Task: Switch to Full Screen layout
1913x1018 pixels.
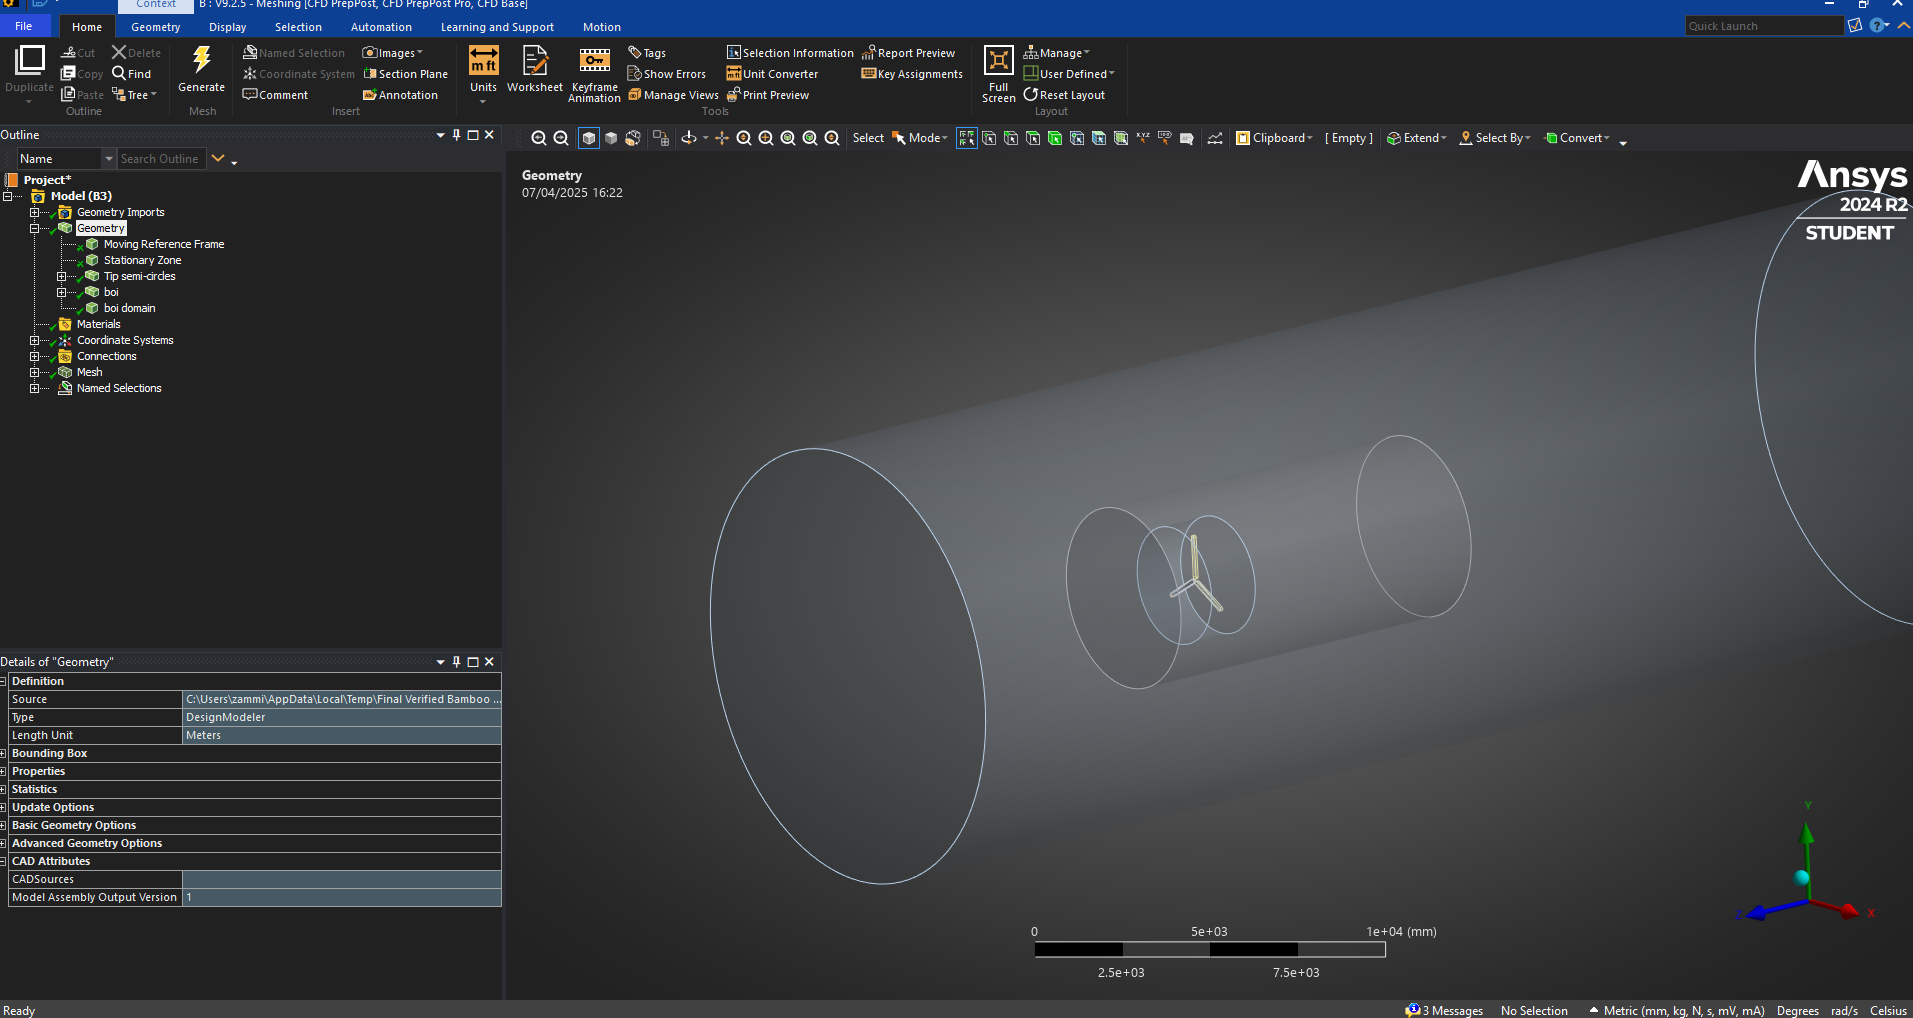Action: click(x=998, y=62)
